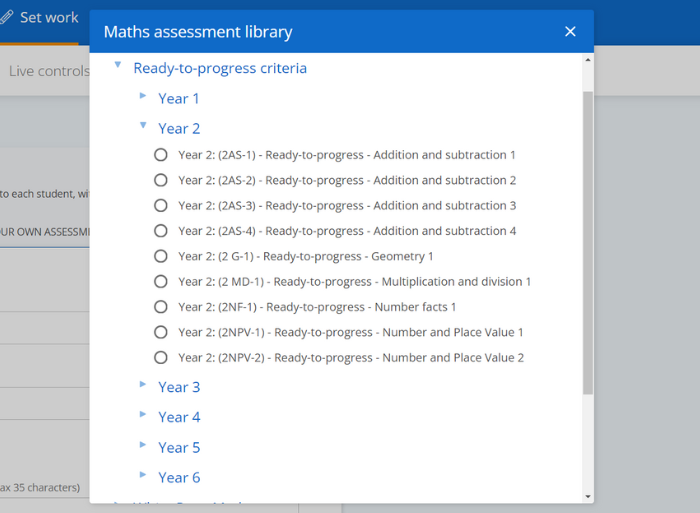700x513 pixels.
Task: Collapse the Year 2 arrow
Action: 143,125
